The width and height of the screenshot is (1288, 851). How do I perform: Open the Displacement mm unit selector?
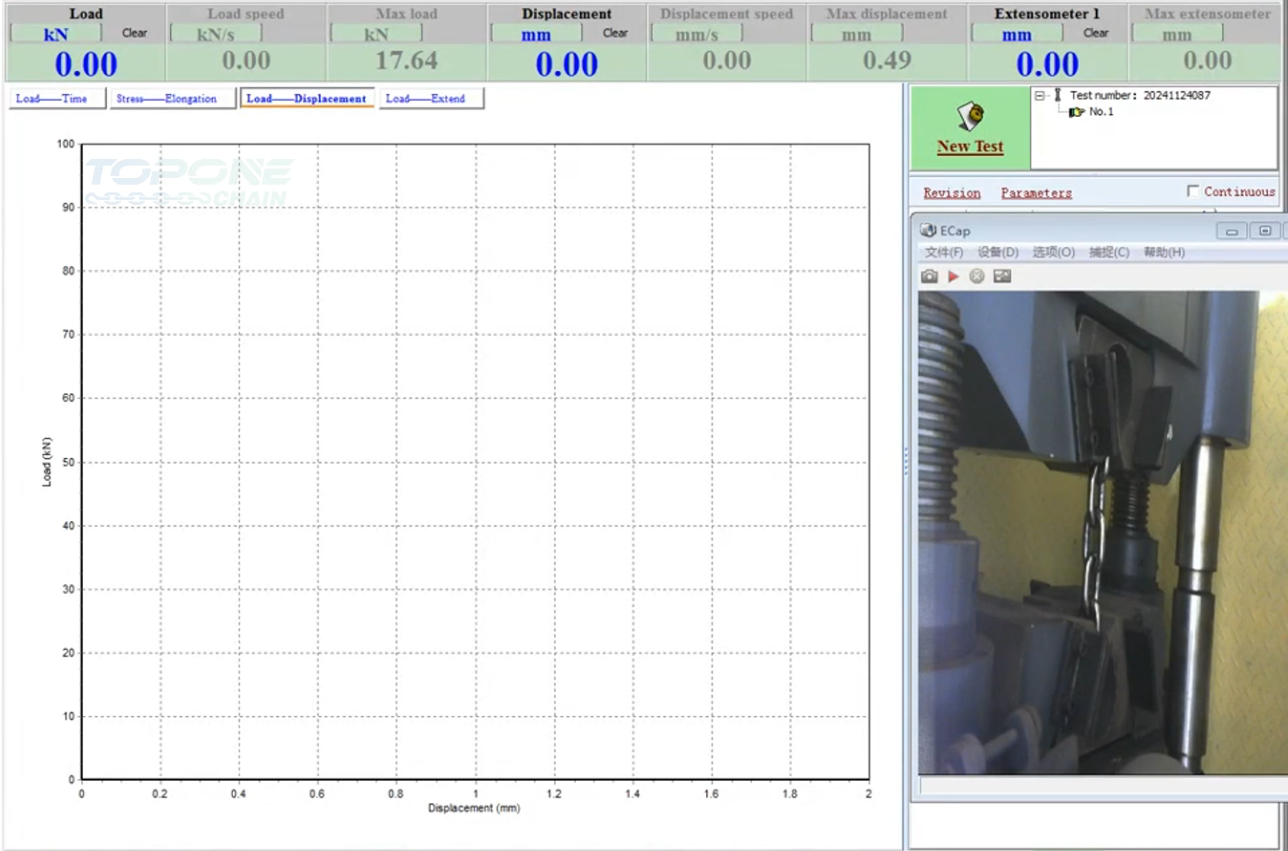click(x=536, y=34)
